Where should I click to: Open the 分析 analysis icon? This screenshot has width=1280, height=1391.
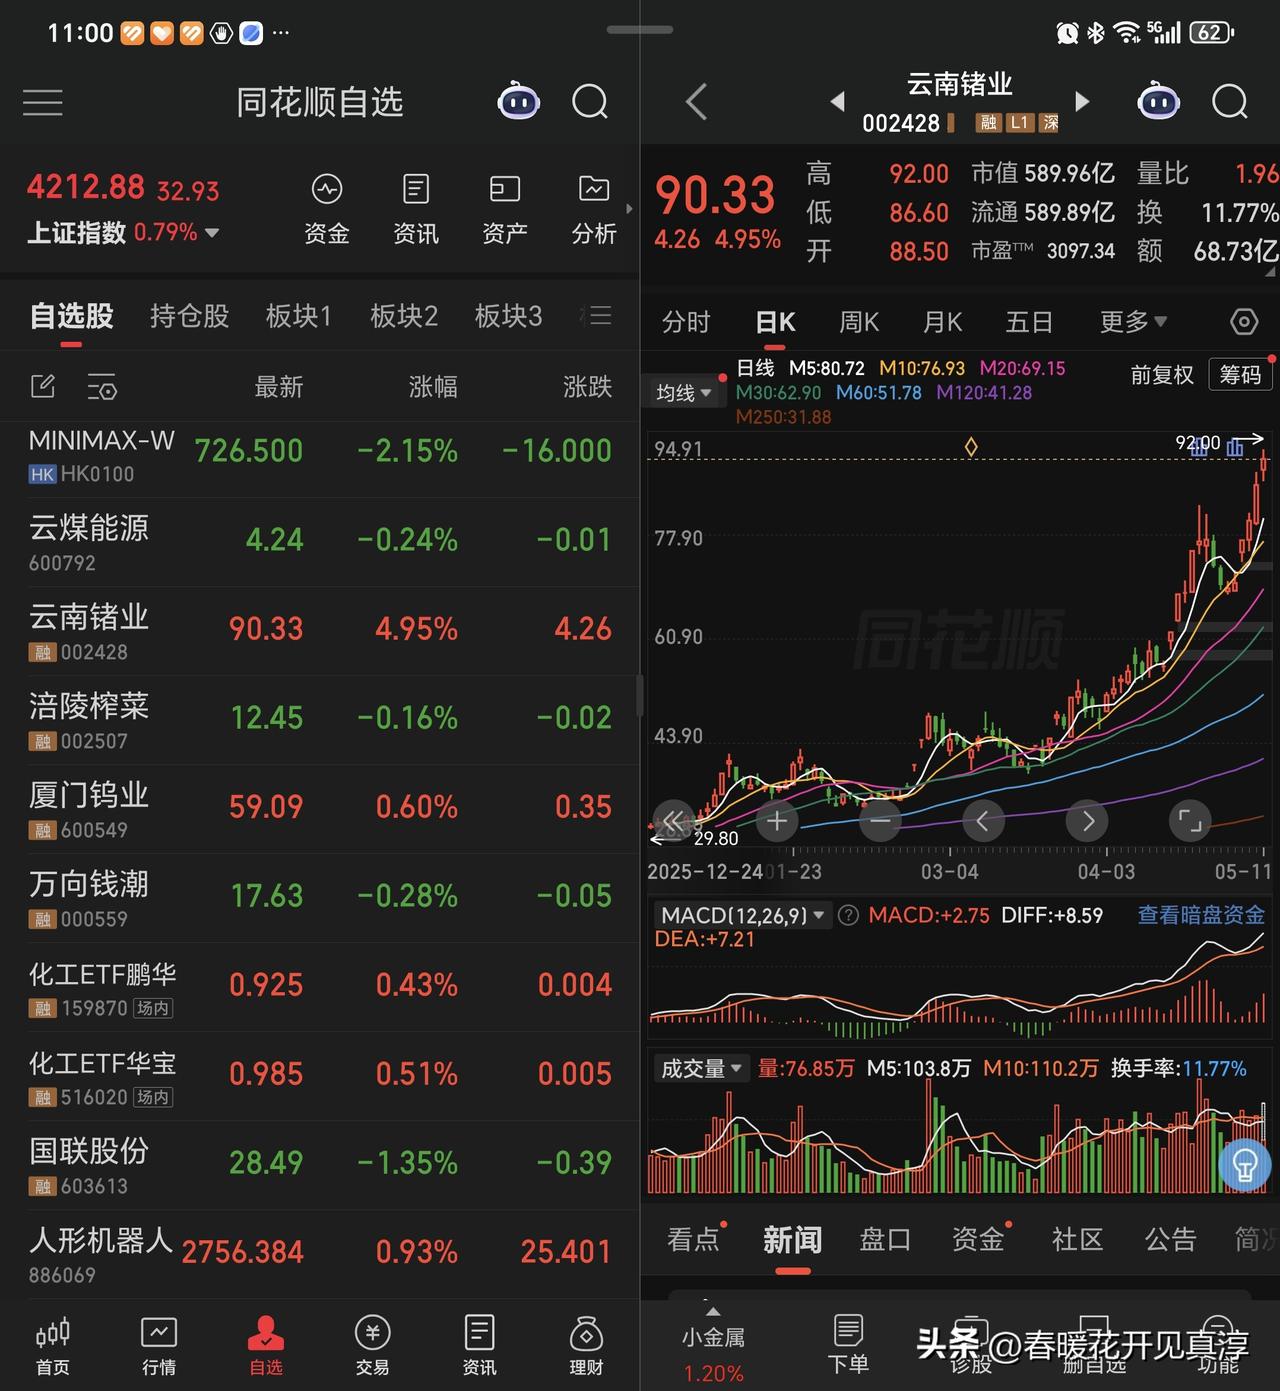(x=594, y=209)
